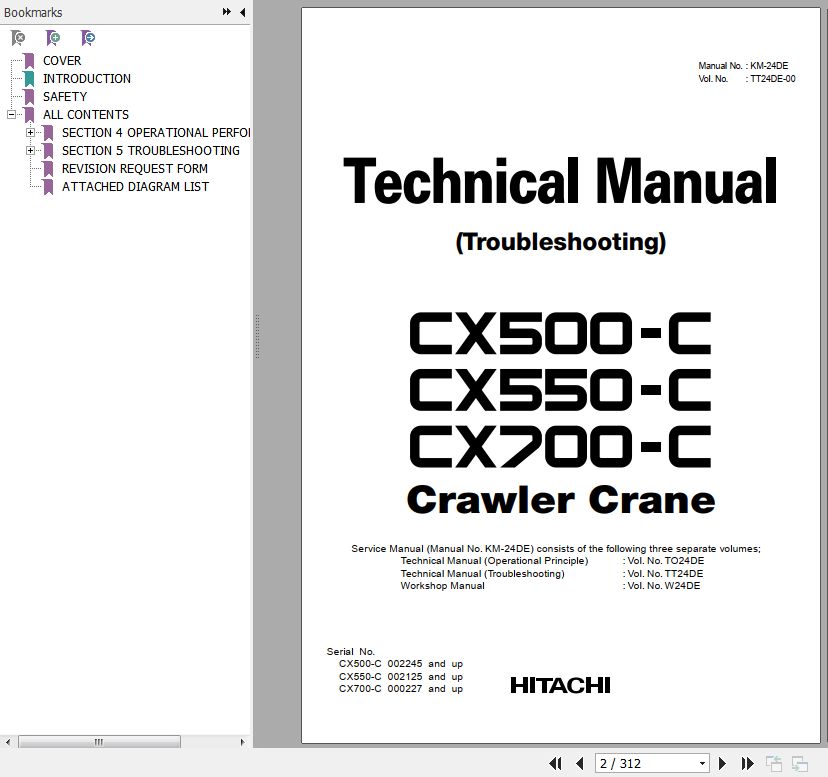Click the bookmarks horizontal scrollbar thumb
Image resolution: width=828 pixels, height=777 pixels.
pos(99,742)
